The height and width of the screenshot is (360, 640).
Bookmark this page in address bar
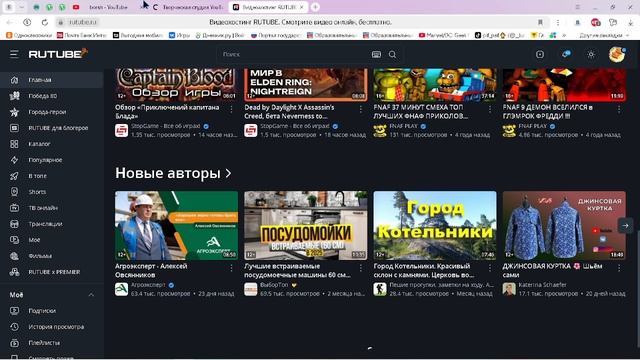(540, 22)
